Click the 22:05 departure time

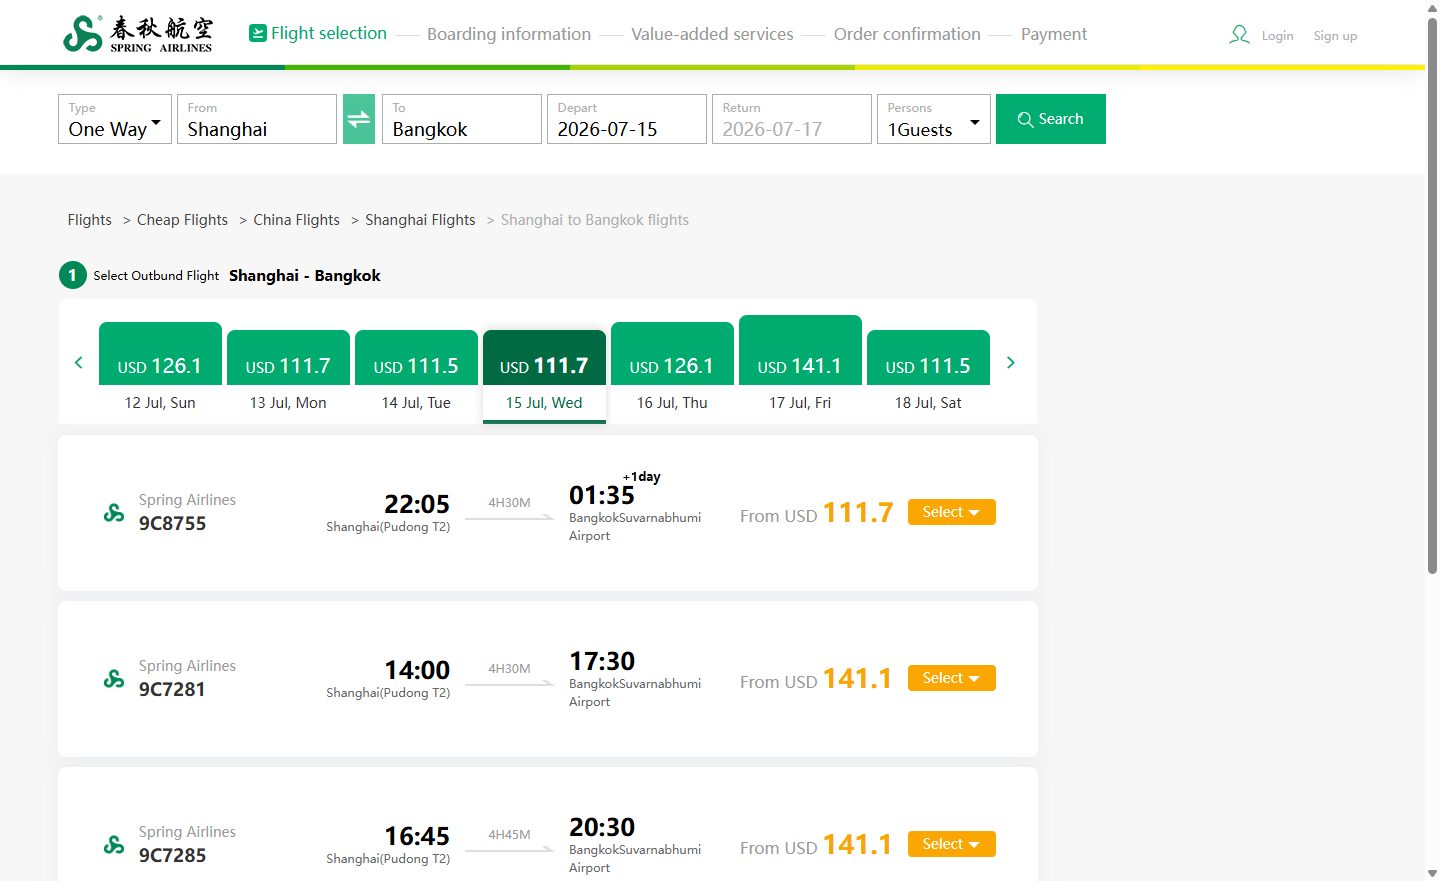click(x=417, y=504)
